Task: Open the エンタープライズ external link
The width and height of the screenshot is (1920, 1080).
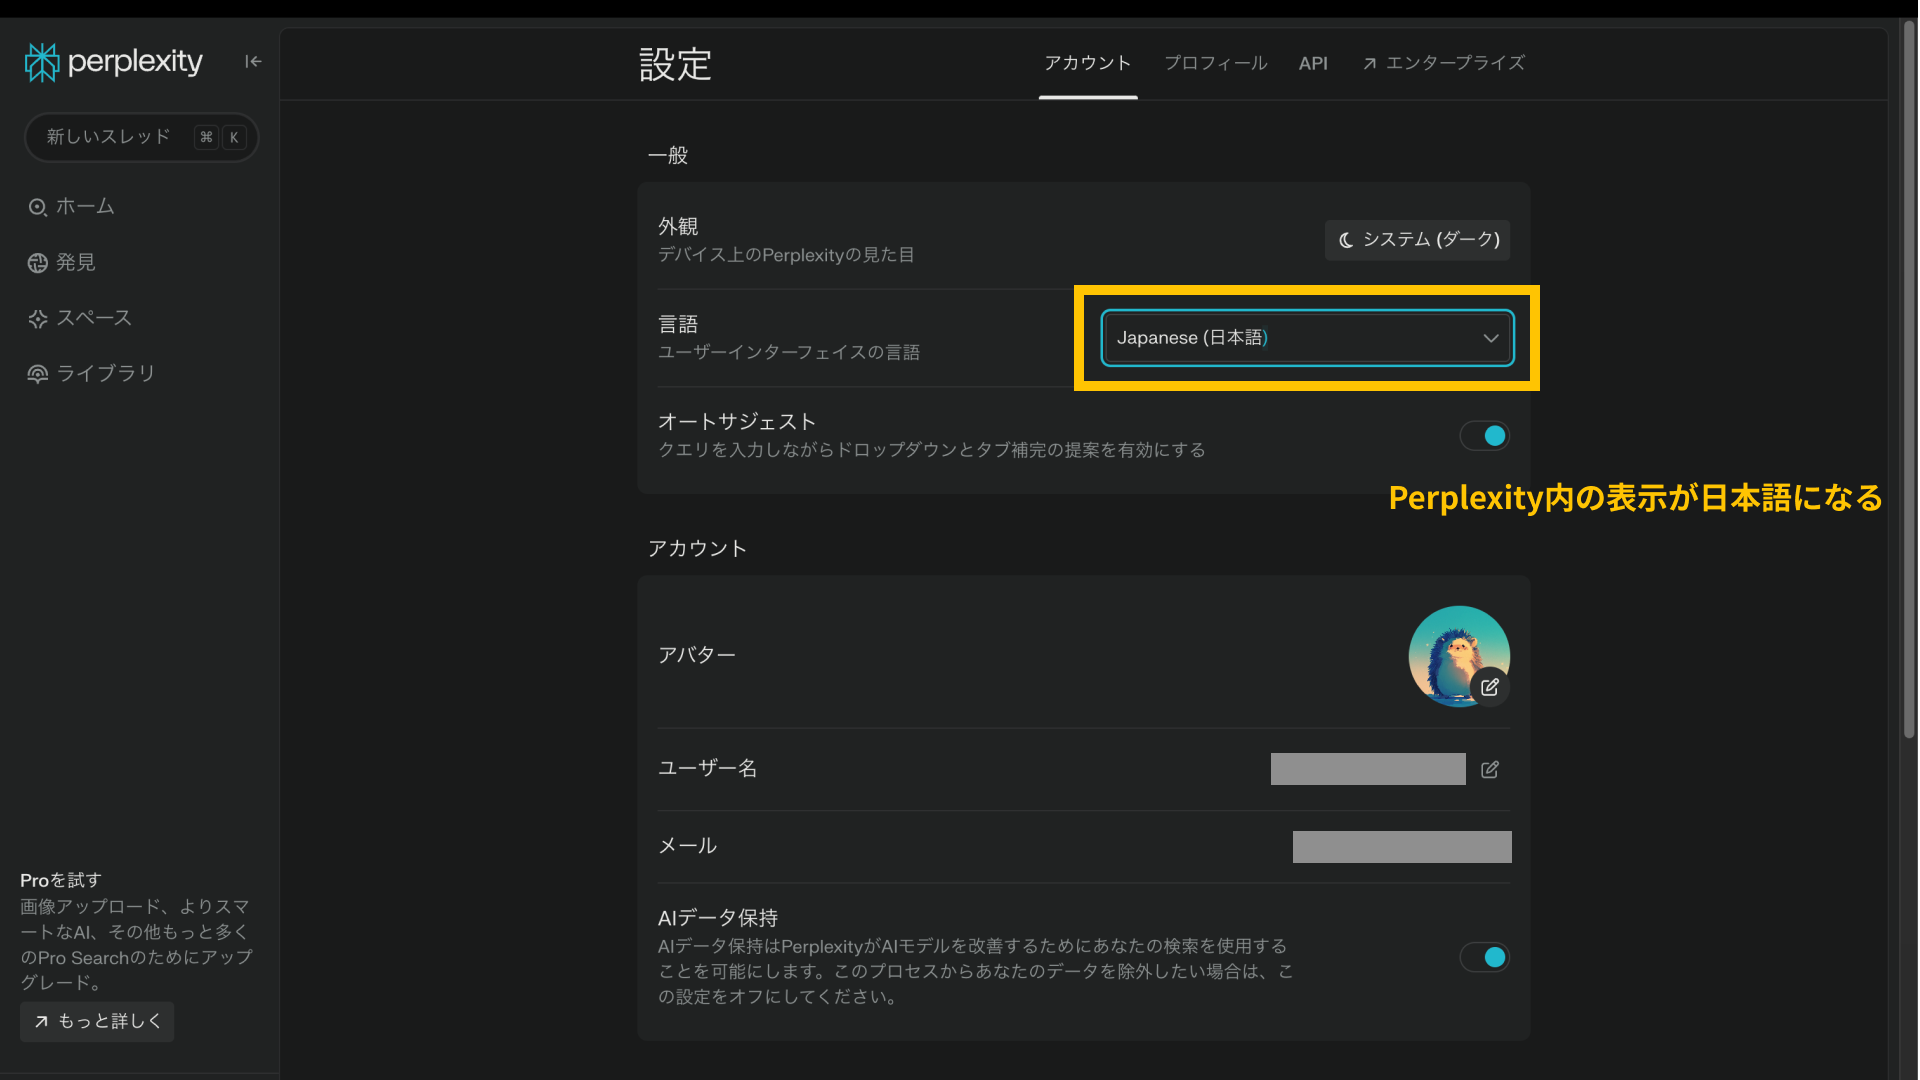Action: coord(1443,62)
